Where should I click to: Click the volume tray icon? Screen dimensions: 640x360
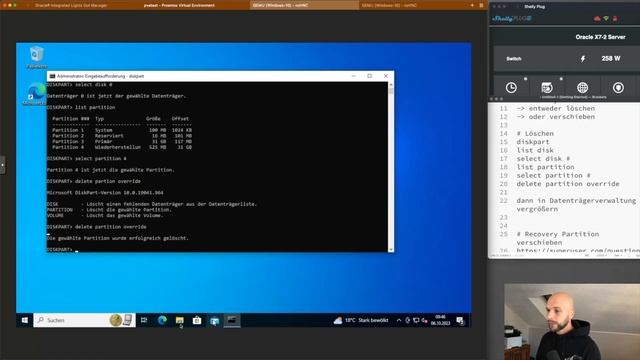pos(425,320)
